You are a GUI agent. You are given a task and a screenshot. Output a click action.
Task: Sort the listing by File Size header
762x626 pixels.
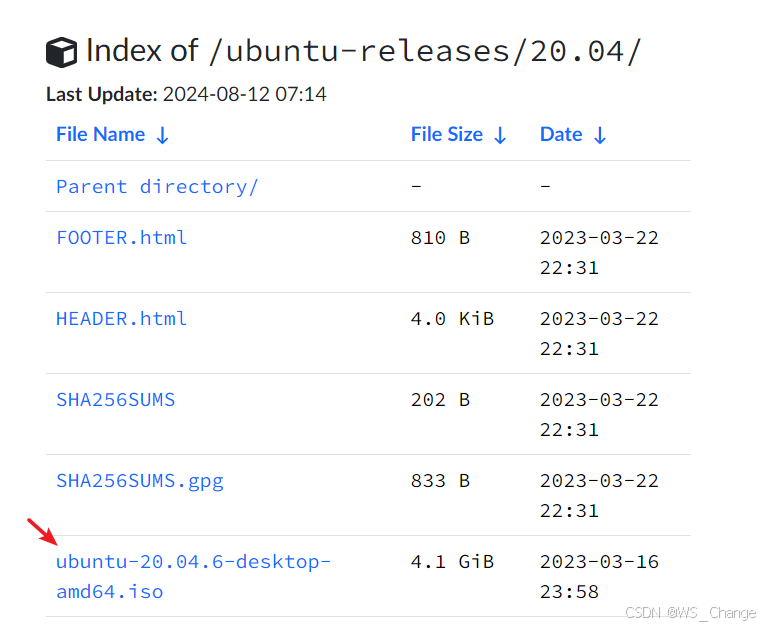pos(459,135)
